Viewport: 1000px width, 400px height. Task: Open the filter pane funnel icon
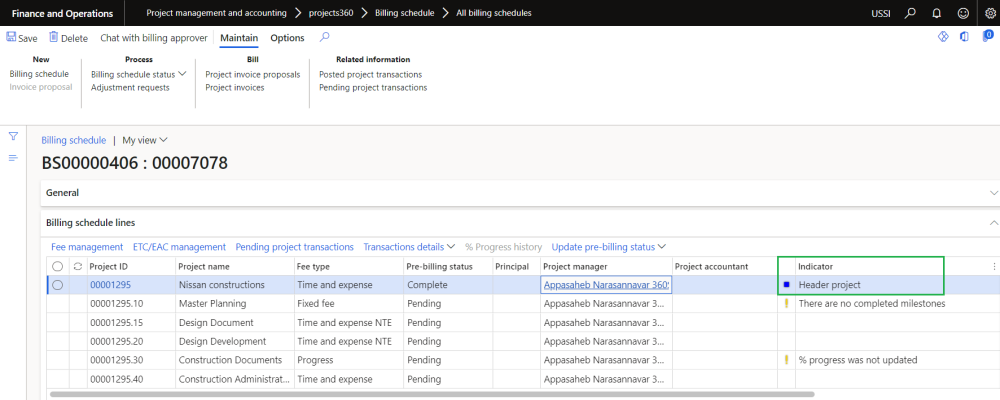coord(14,136)
